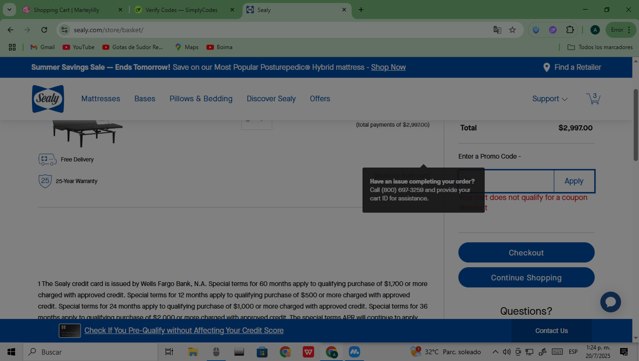
Task: Click the 25-Year Warranty text
Action: (77, 181)
